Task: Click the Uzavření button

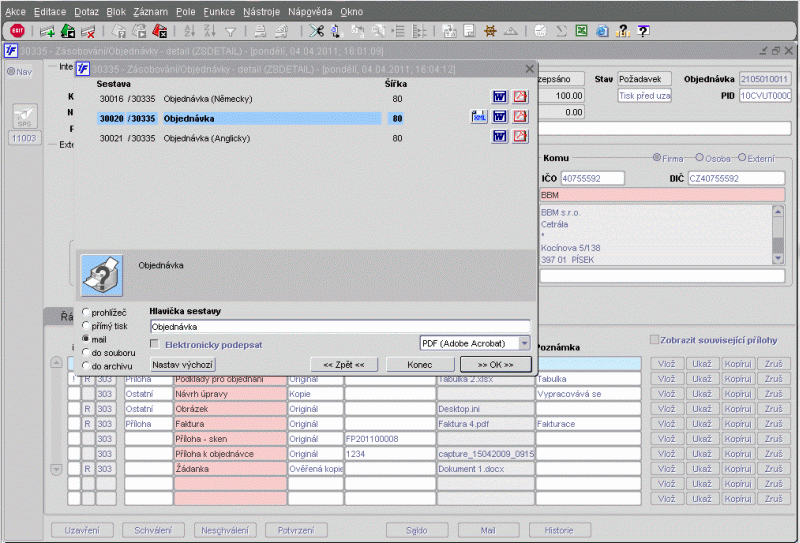Action: pyautogui.click(x=82, y=530)
